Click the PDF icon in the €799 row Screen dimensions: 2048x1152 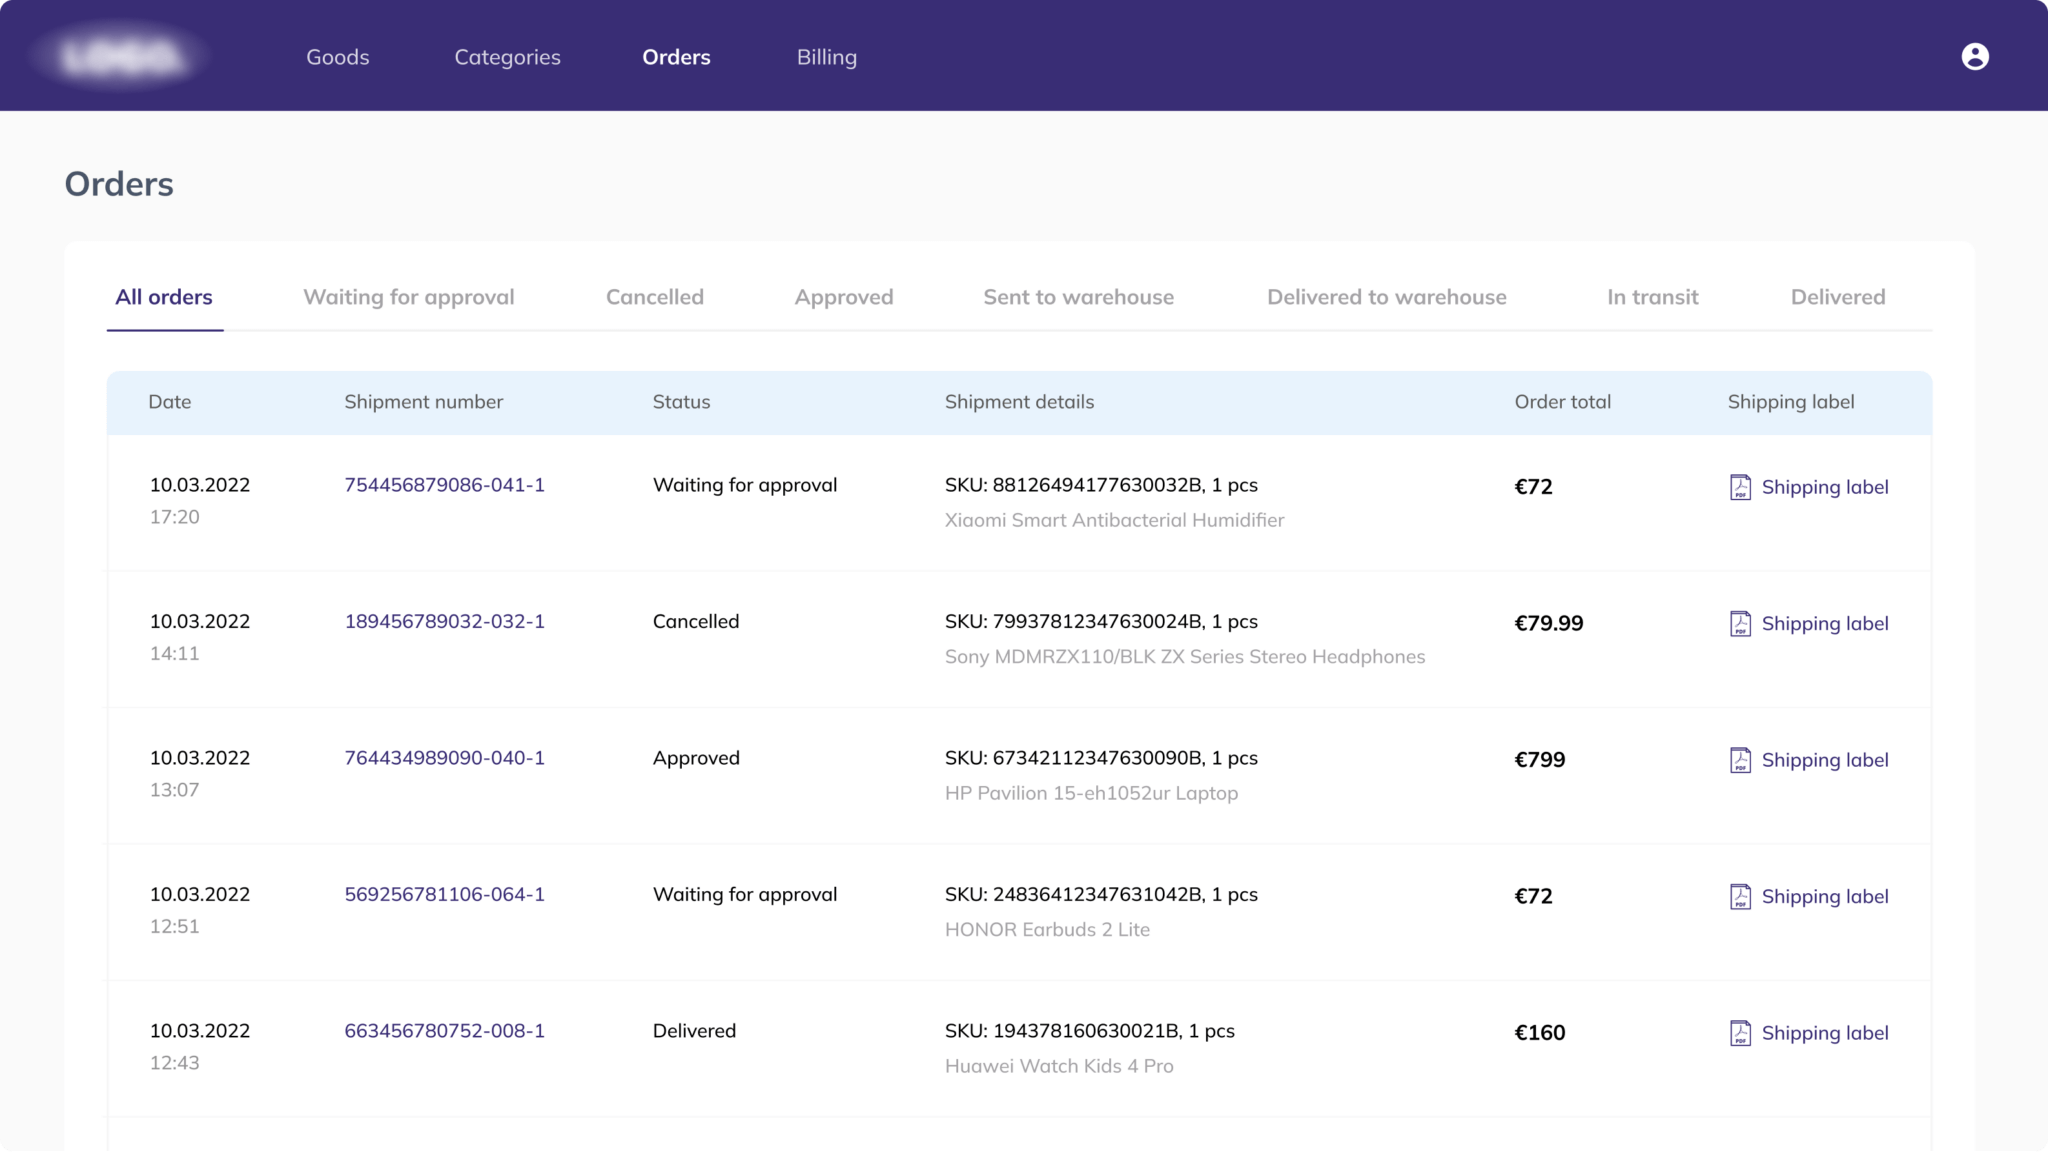pos(1740,760)
